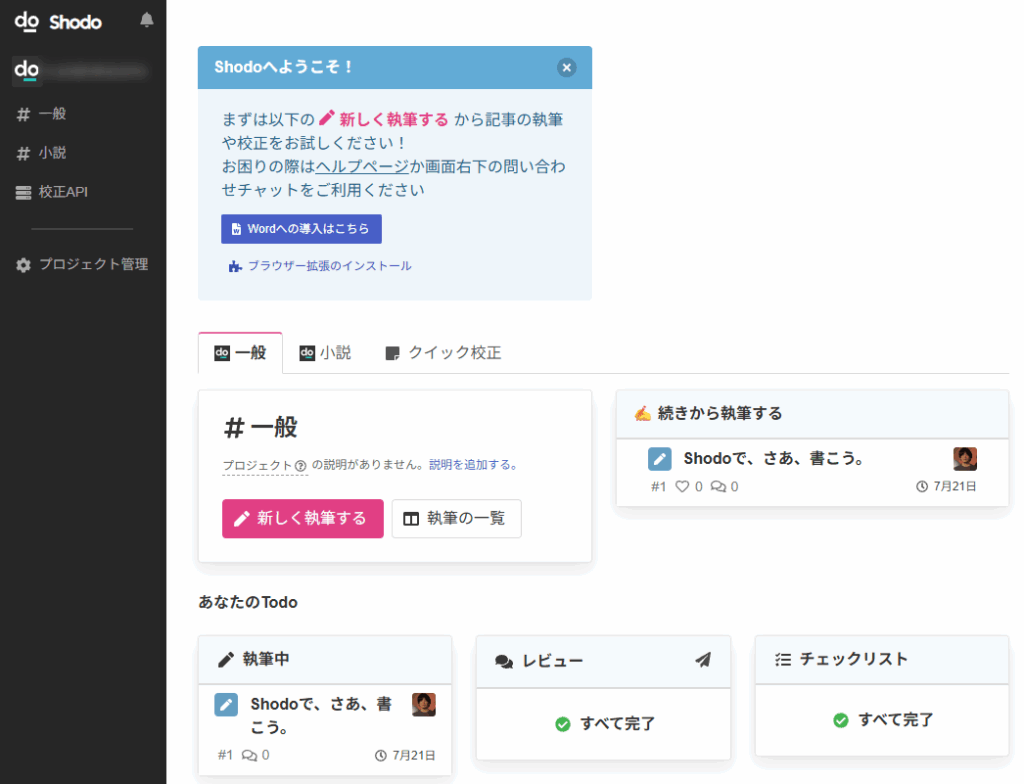Open 執筆の一覧 list button
Screen dimensions: 1024x784
[x=456, y=519]
